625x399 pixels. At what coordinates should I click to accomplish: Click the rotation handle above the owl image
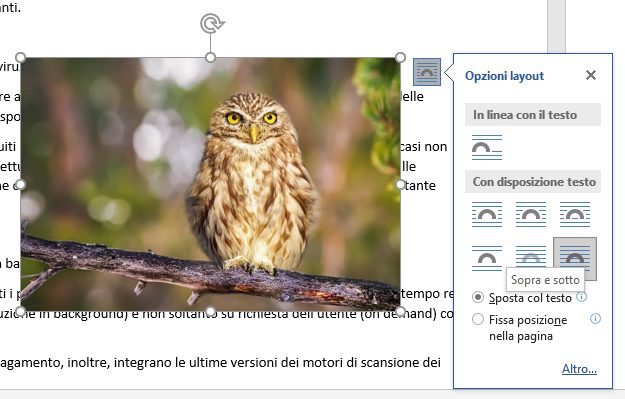pos(212,24)
